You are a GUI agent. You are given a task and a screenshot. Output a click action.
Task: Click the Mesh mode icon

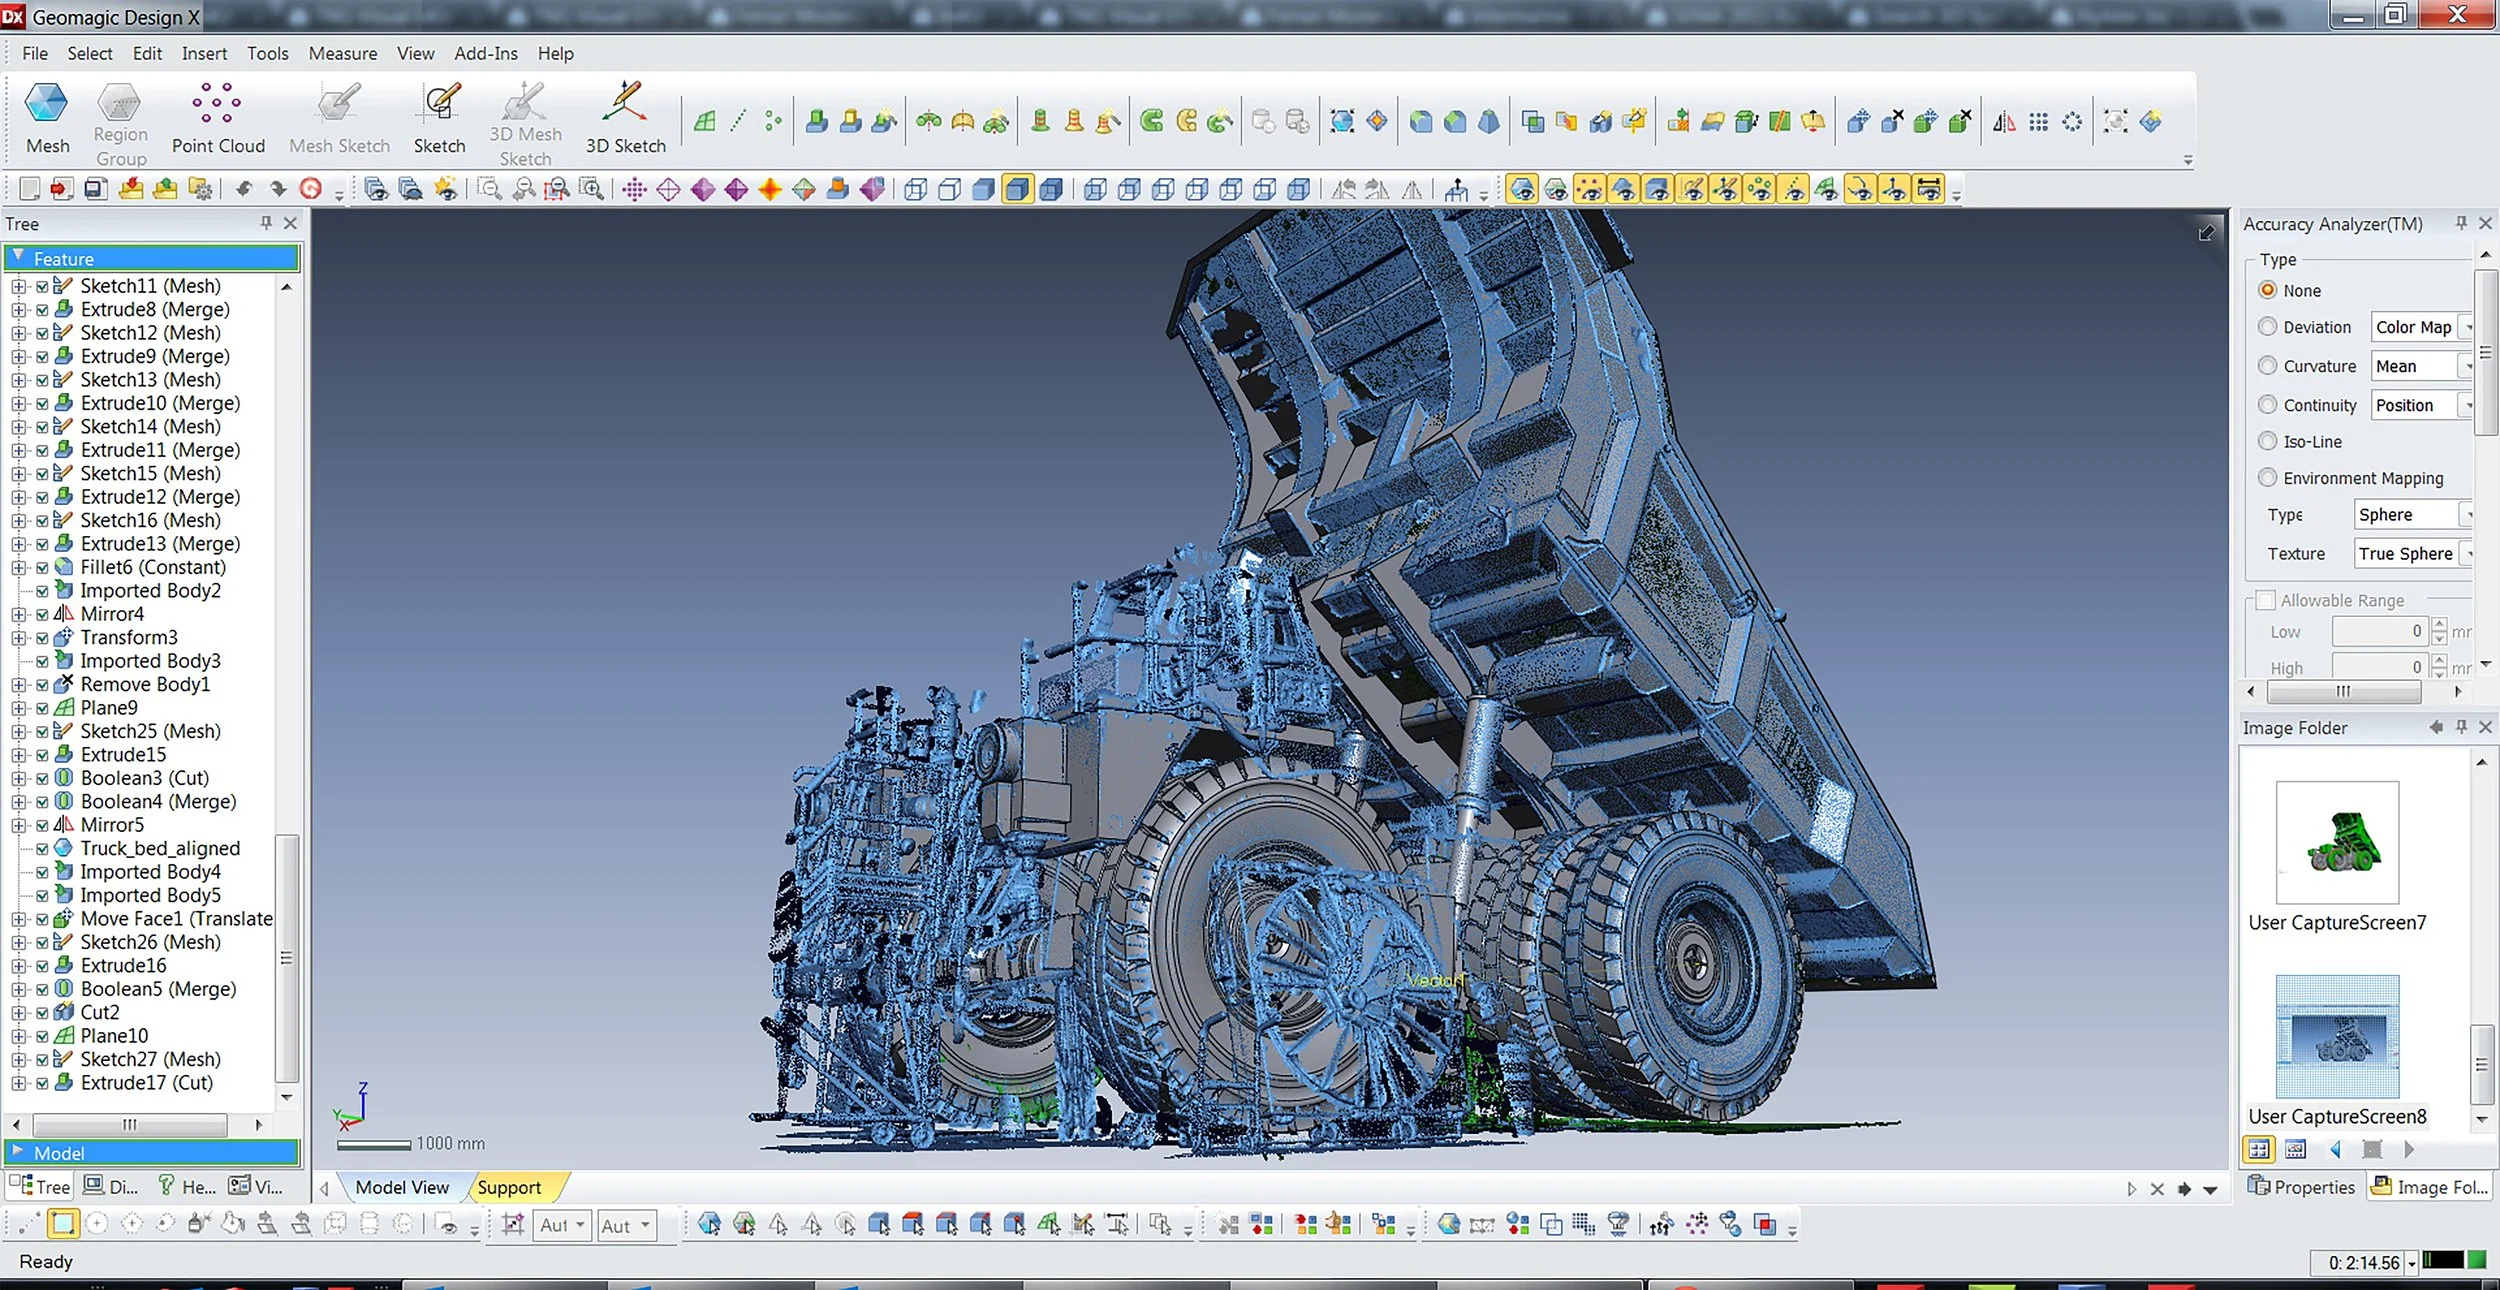(46, 103)
